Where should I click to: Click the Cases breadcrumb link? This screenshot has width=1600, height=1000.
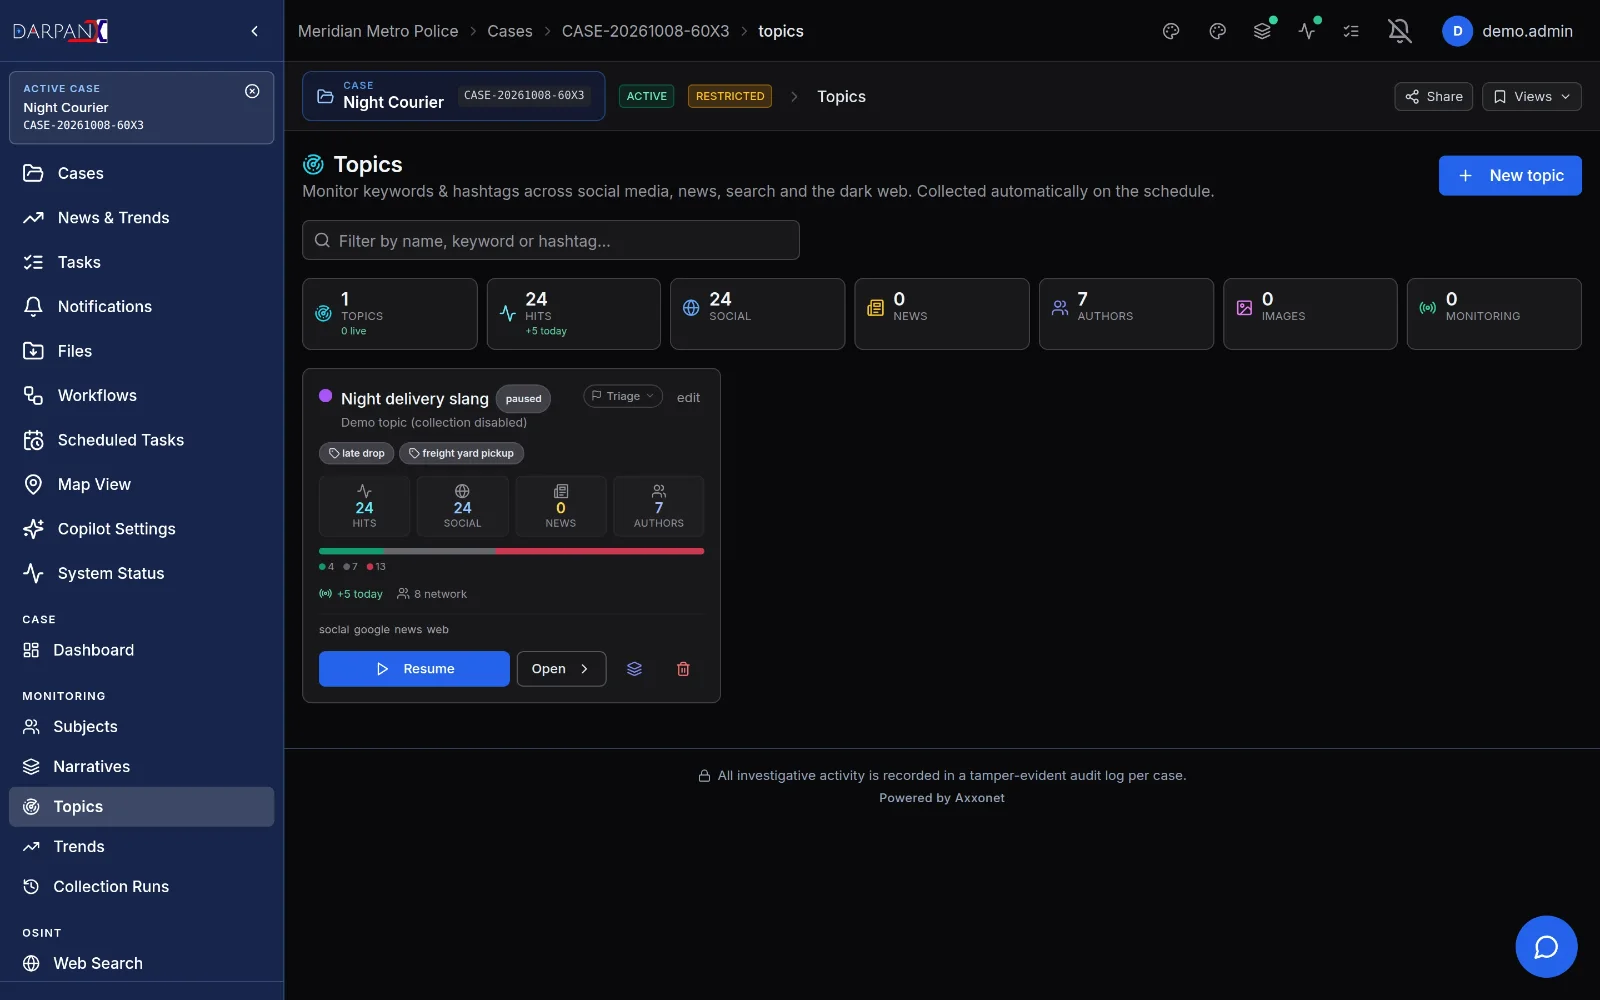[509, 31]
